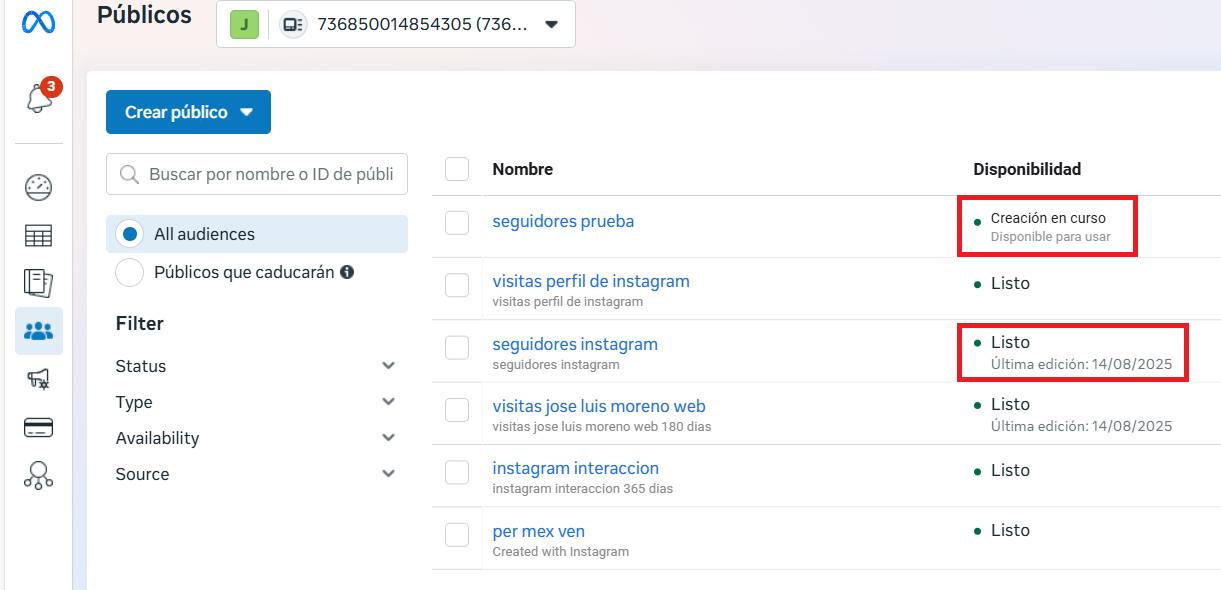
Task: Sort by the Disponibilidad column header
Action: 1027,169
